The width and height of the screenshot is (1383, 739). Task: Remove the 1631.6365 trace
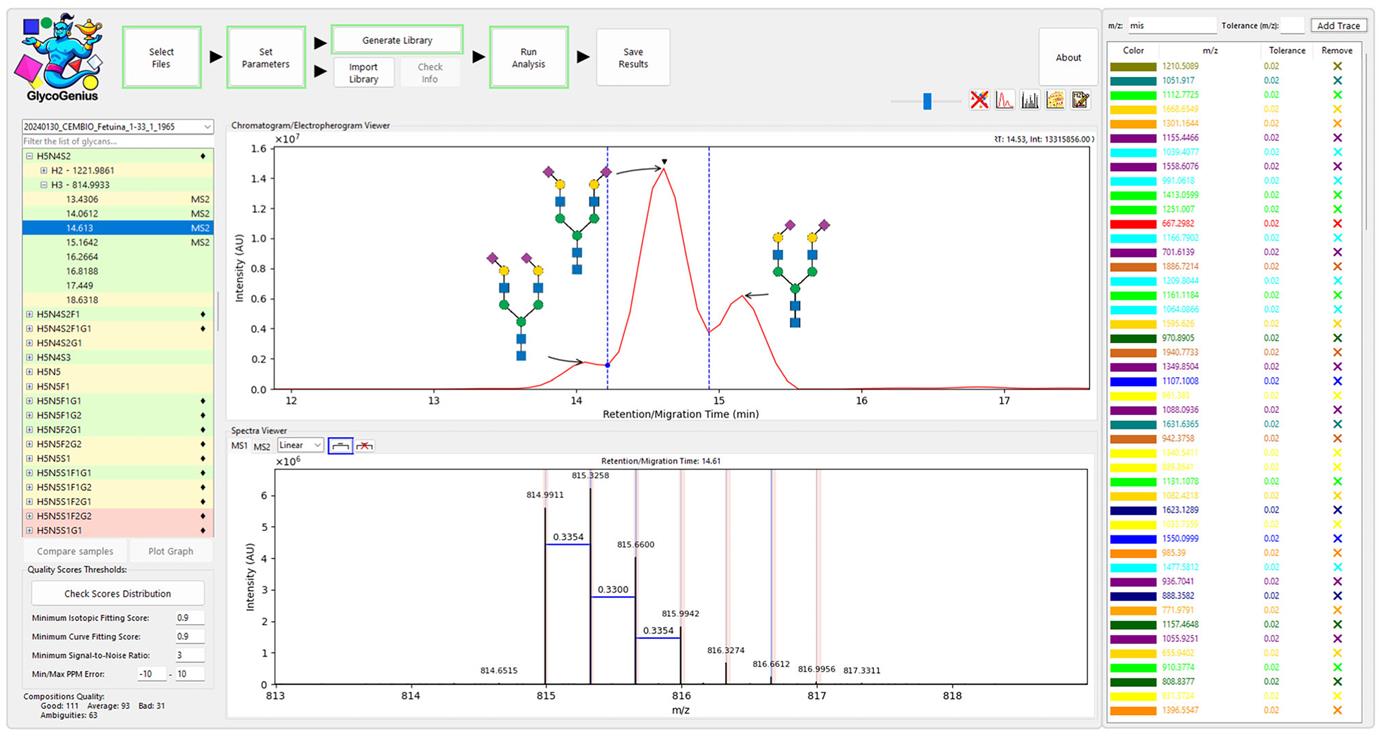(1337, 424)
